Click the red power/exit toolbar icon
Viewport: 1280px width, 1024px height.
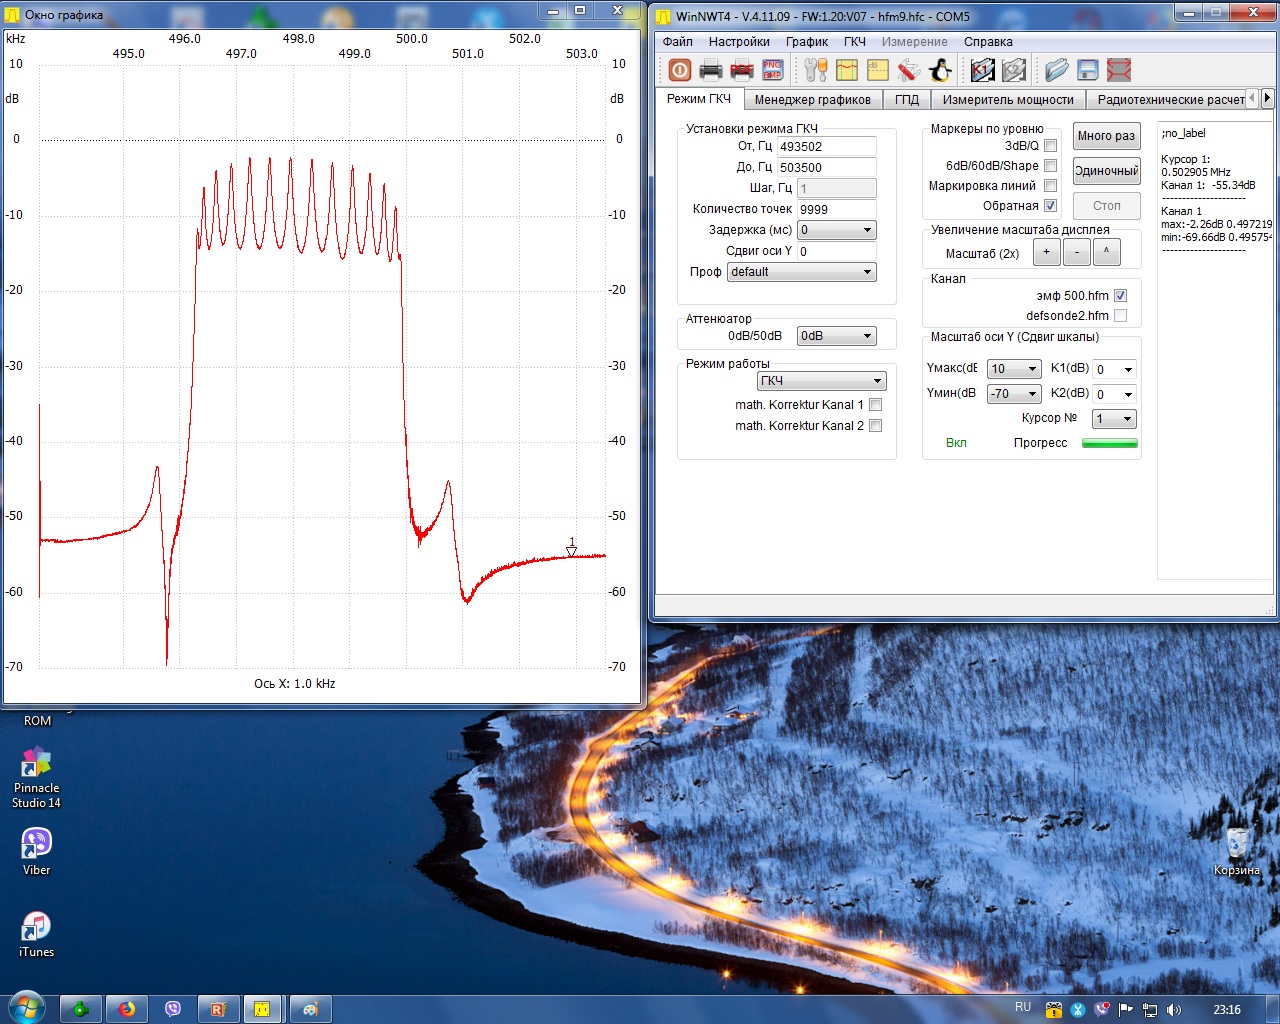[680, 70]
